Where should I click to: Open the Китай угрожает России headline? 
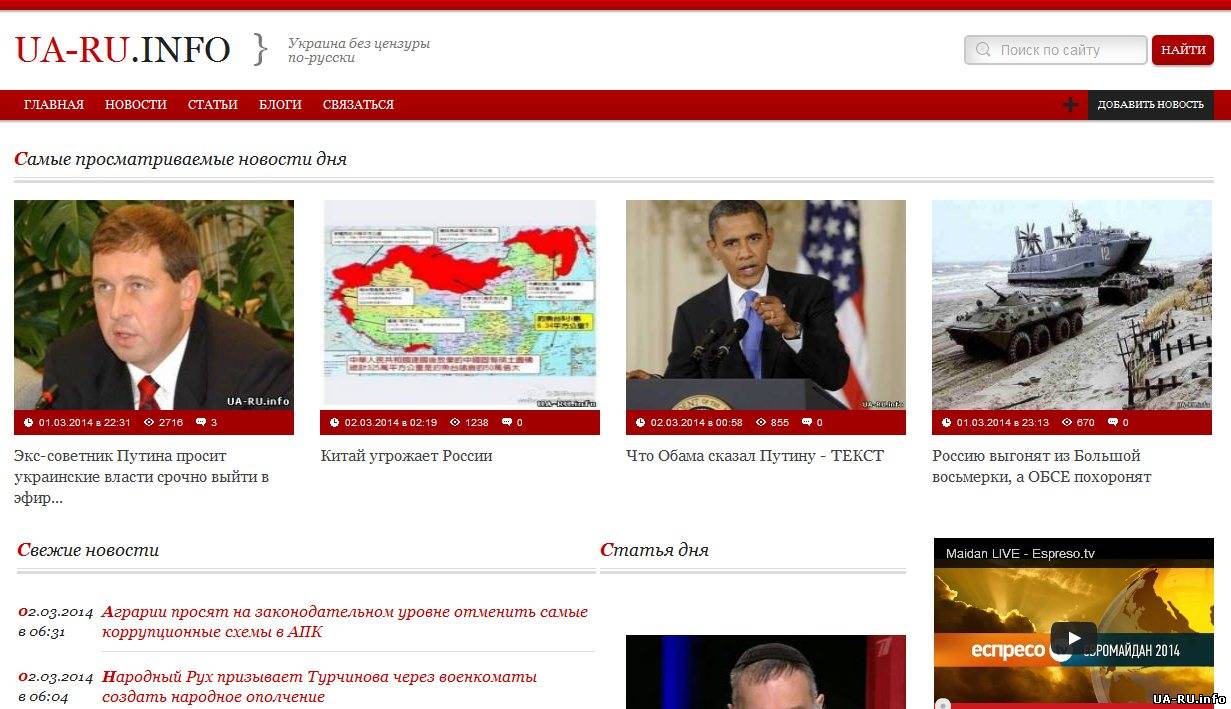coord(406,456)
